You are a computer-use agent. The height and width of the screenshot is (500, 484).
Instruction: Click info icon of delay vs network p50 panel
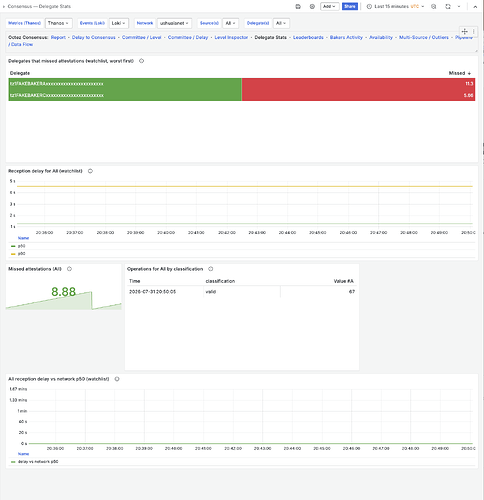pyautogui.click(x=117, y=379)
